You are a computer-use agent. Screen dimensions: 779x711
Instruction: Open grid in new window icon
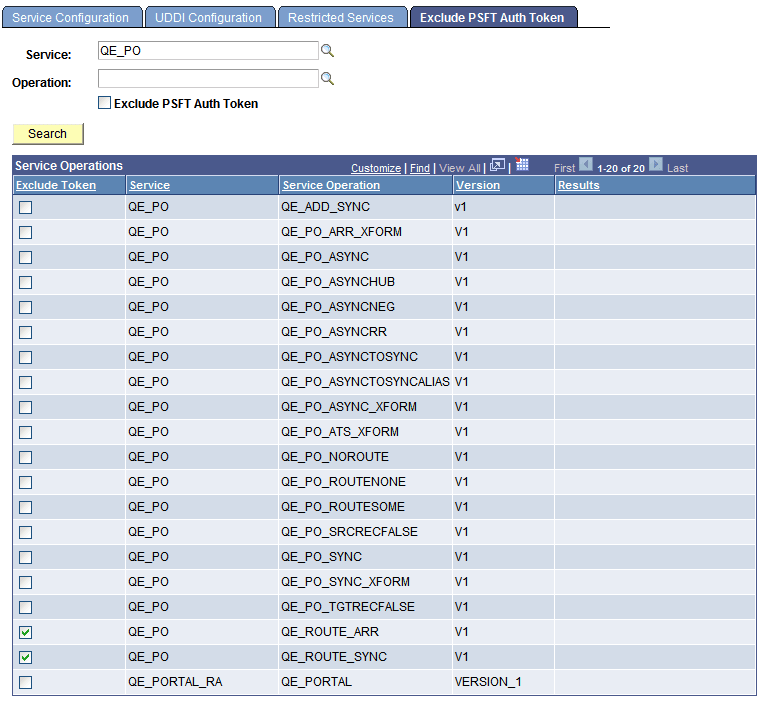coord(497,165)
